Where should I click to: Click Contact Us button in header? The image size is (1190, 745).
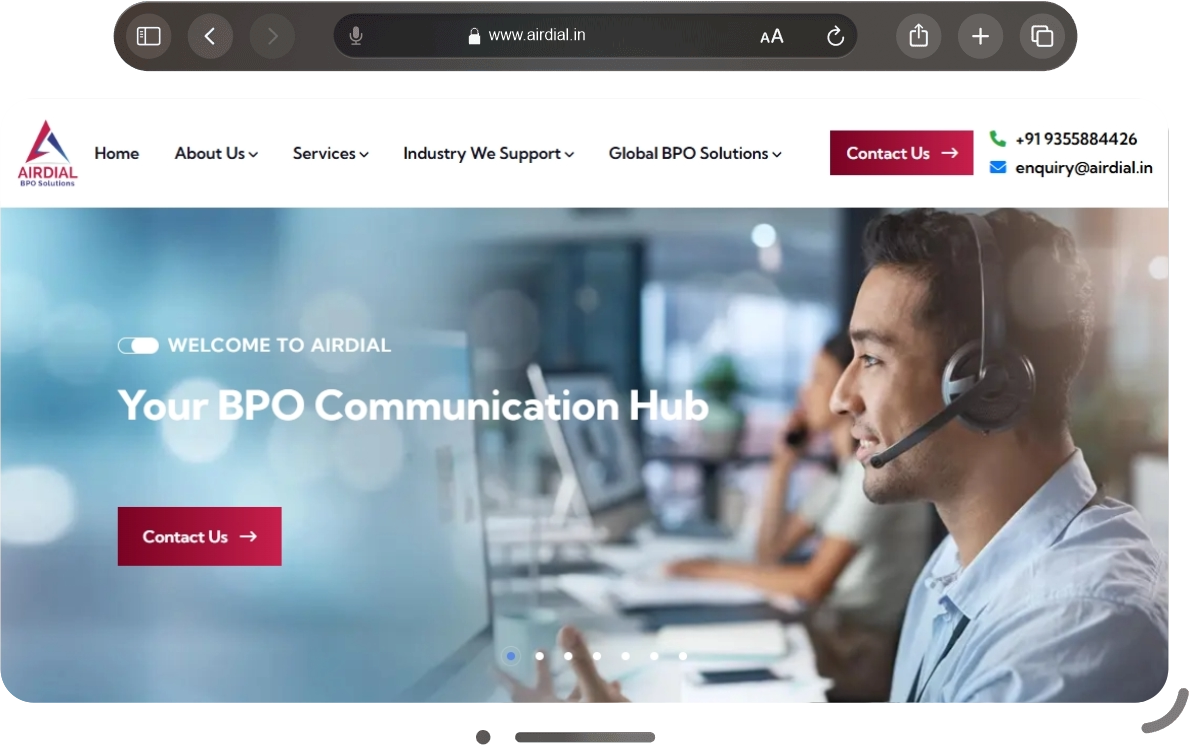902,152
